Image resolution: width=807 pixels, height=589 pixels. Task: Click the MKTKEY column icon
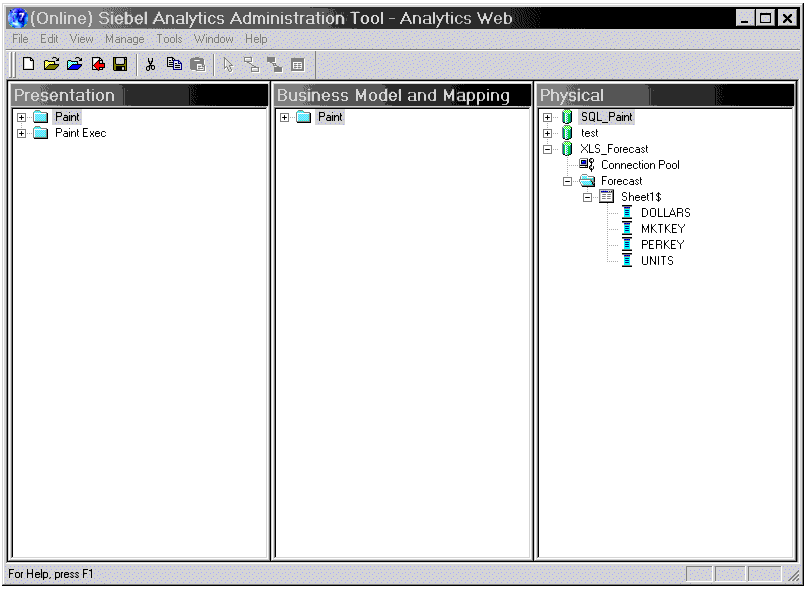627,228
